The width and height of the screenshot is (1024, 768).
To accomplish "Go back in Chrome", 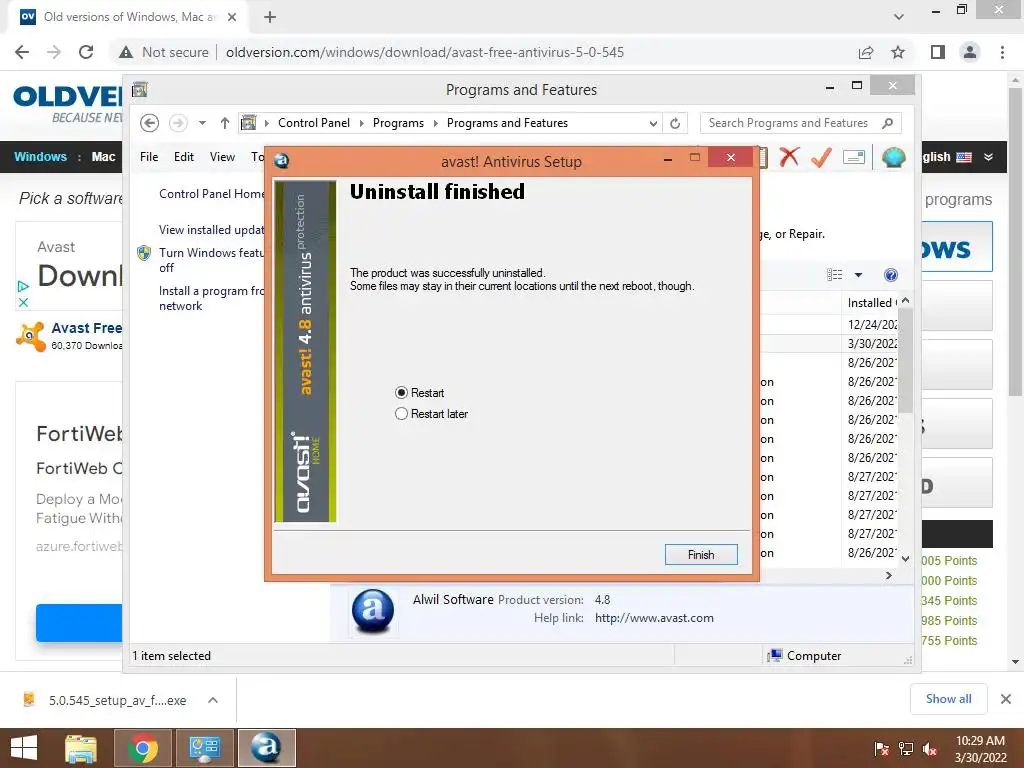I will coord(22,52).
